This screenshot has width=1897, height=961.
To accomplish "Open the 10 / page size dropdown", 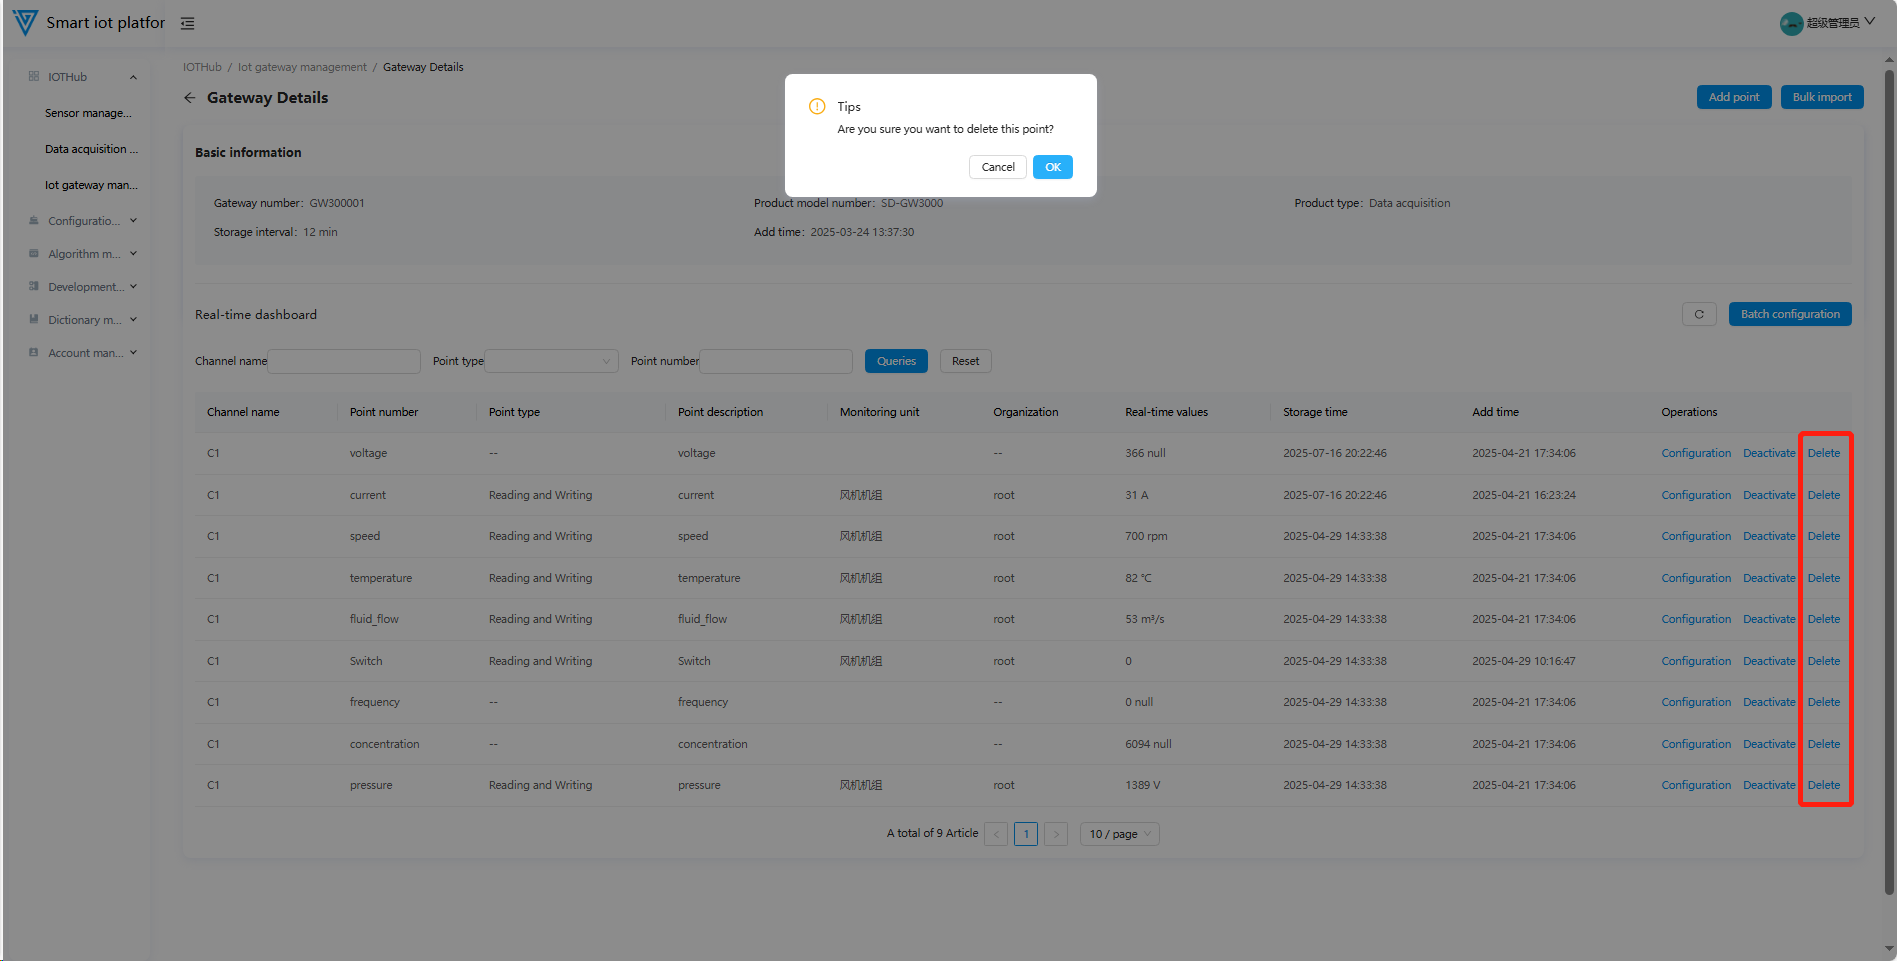I will click(x=1119, y=834).
